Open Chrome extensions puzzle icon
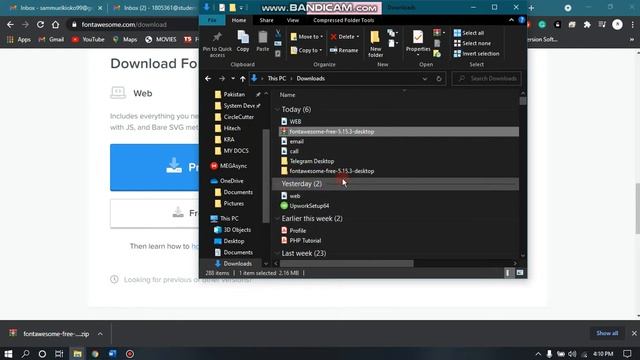 point(587,24)
